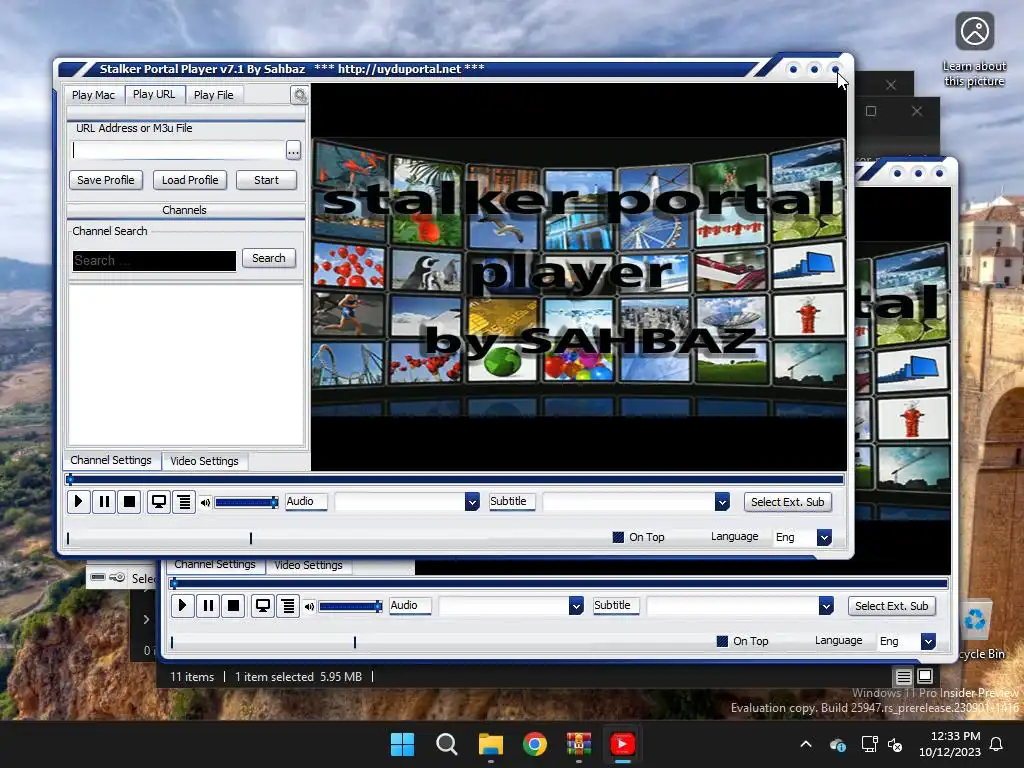The width and height of the screenshot is (1024, 768).
Task: Open Language Eng dropdown in front window
Action: click(824, 537)
